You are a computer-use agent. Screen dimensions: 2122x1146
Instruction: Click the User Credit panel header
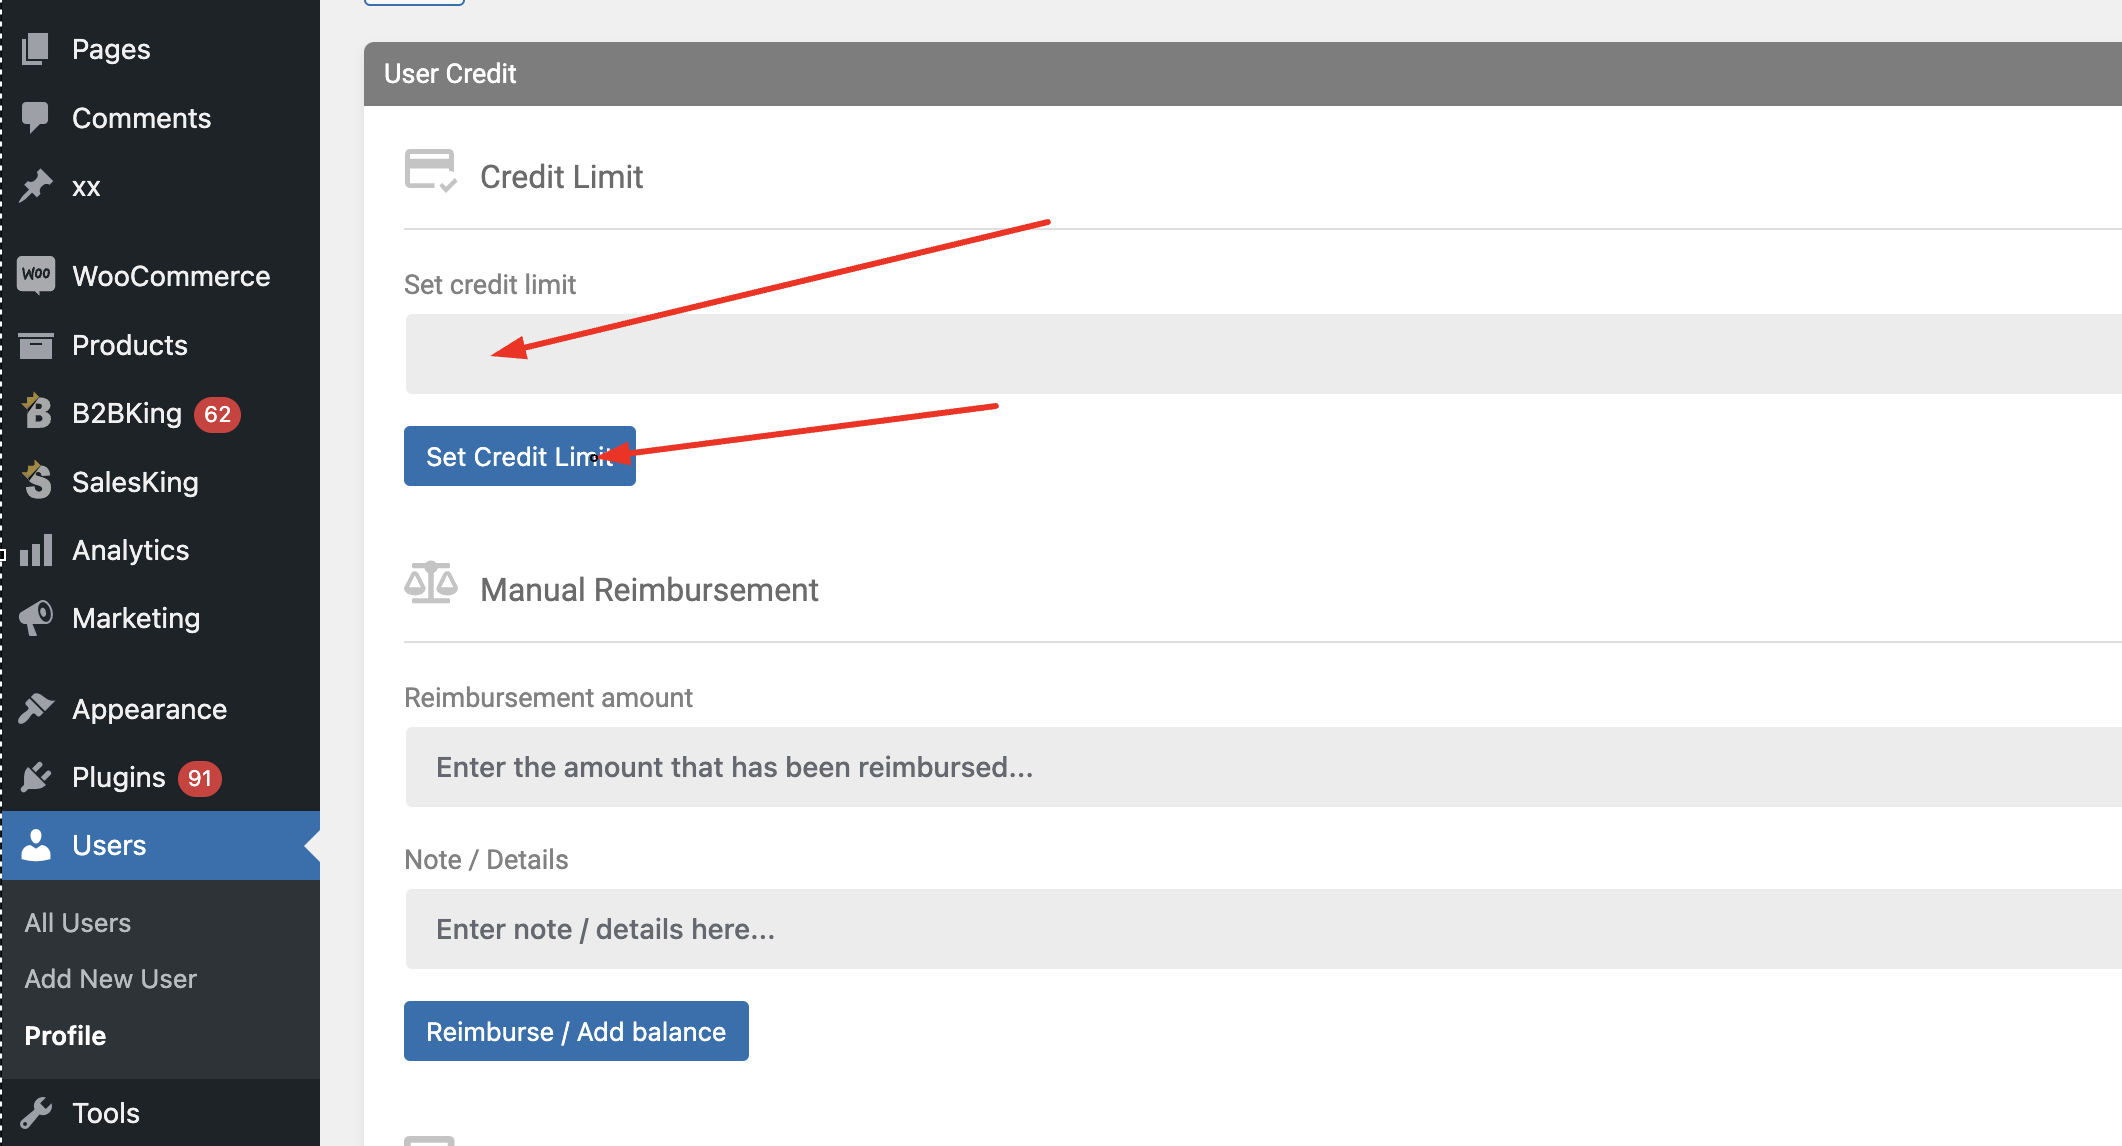click(x=1243, y=74)
